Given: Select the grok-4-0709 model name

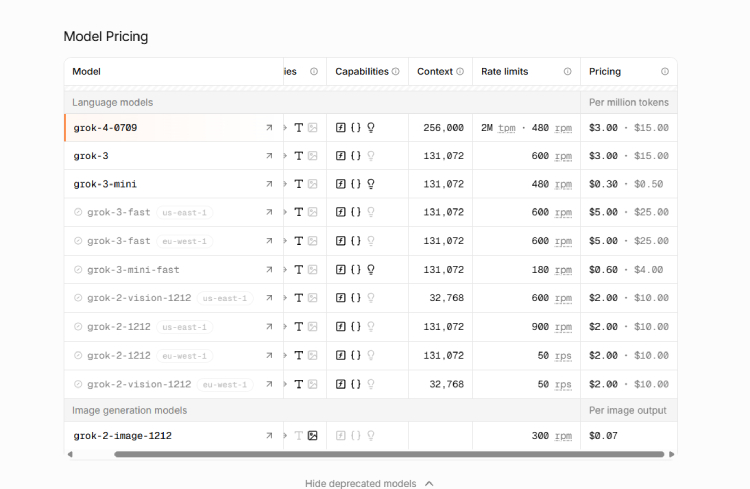Looking at the screenshot, I should tap(105, 128).
